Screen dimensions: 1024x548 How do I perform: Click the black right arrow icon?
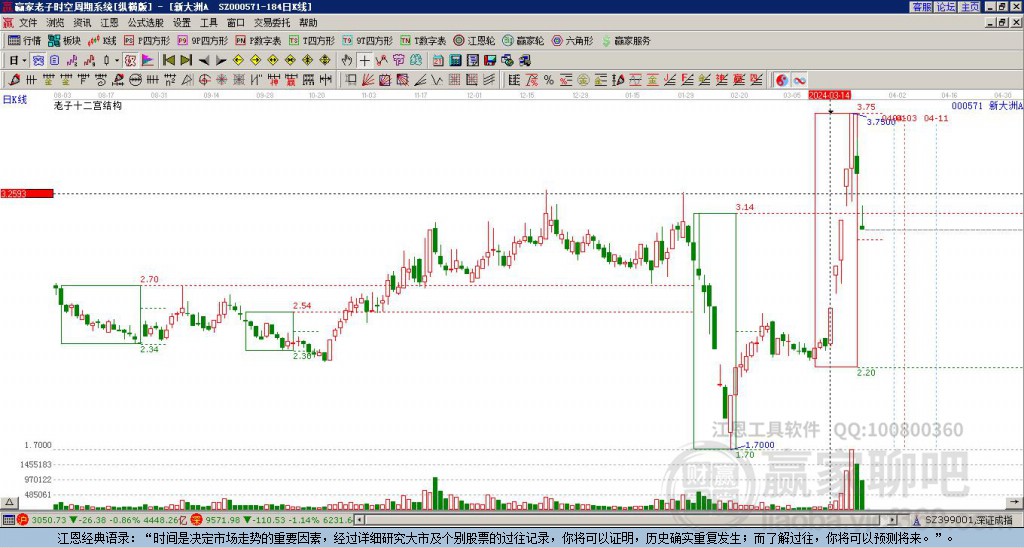coord(221,60)
